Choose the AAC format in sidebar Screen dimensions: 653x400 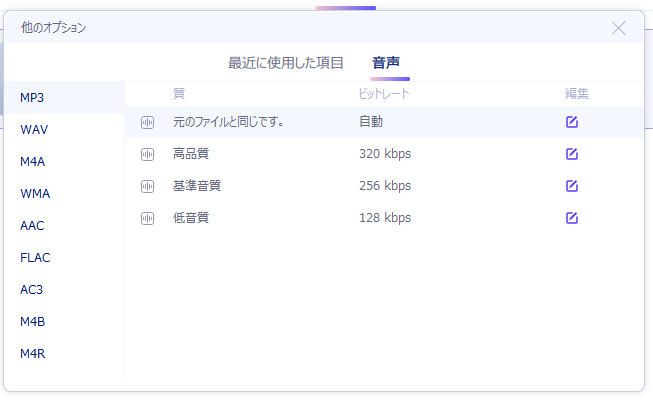tap(65, 226)
